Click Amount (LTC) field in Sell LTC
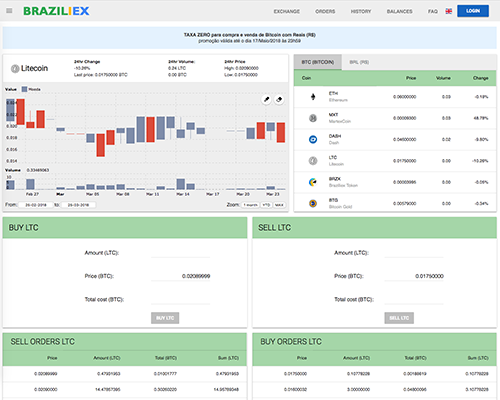500x400 pixels. click(414, 253)
